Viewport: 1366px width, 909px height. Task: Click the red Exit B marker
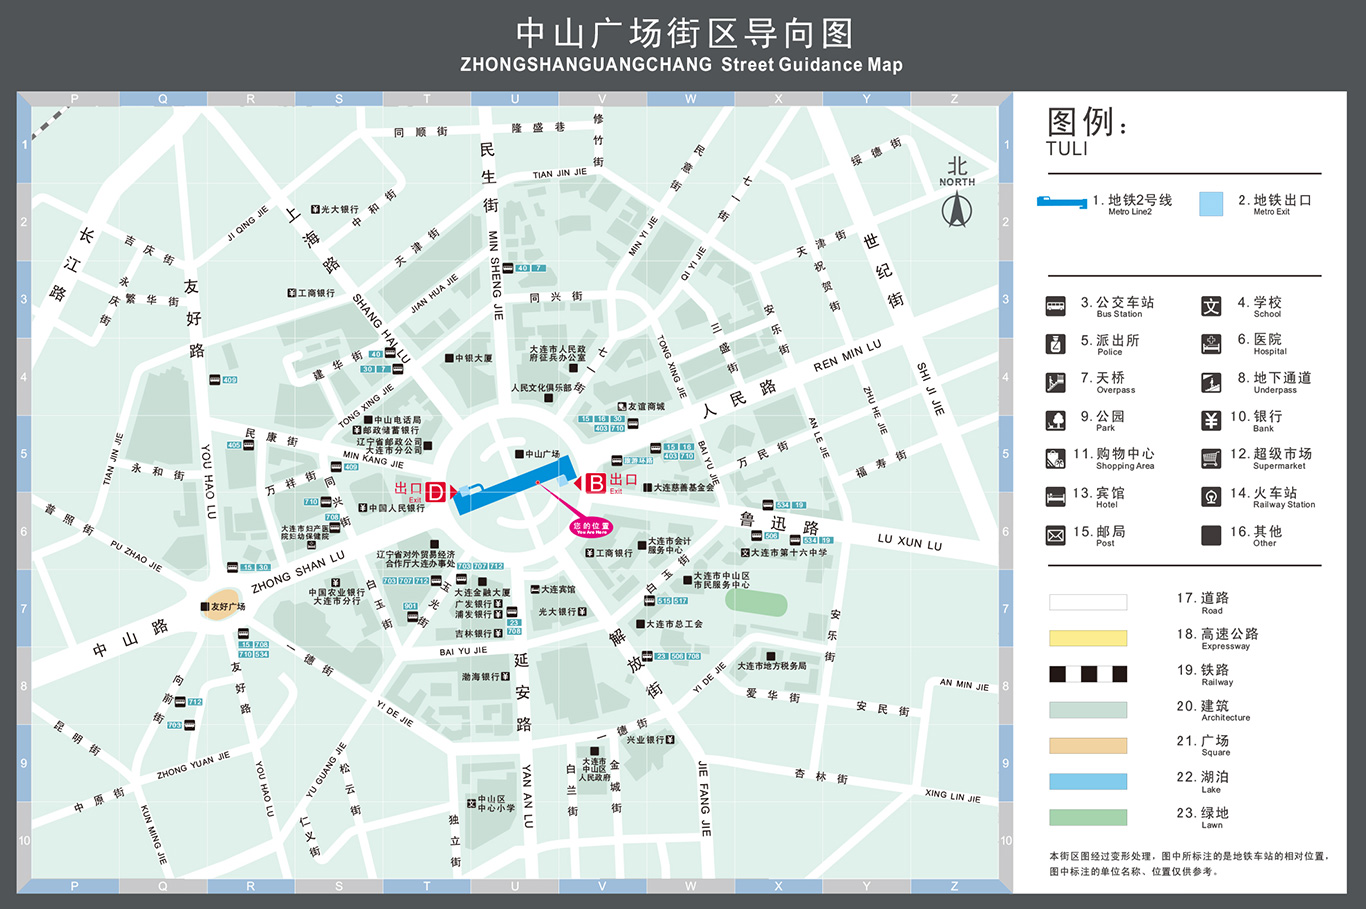[596, 483]
